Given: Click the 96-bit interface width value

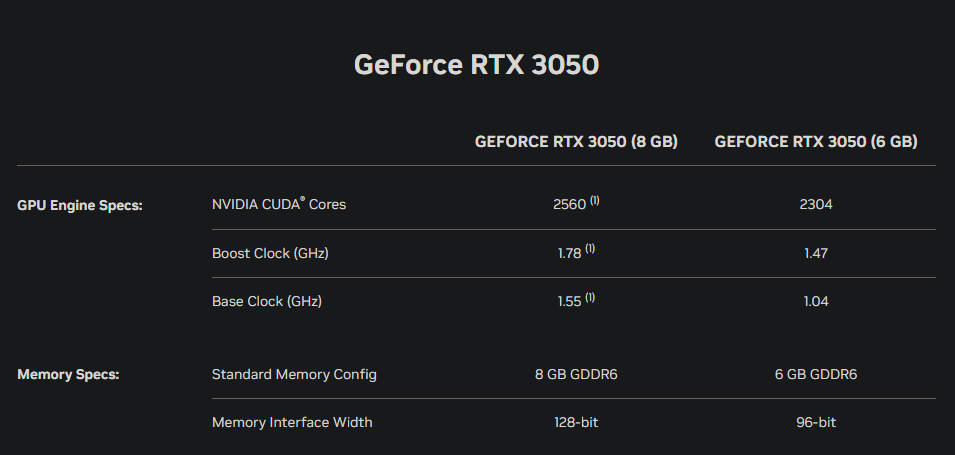Looking at the screenshot, I should pyautogui.click(x=816, y=423).
